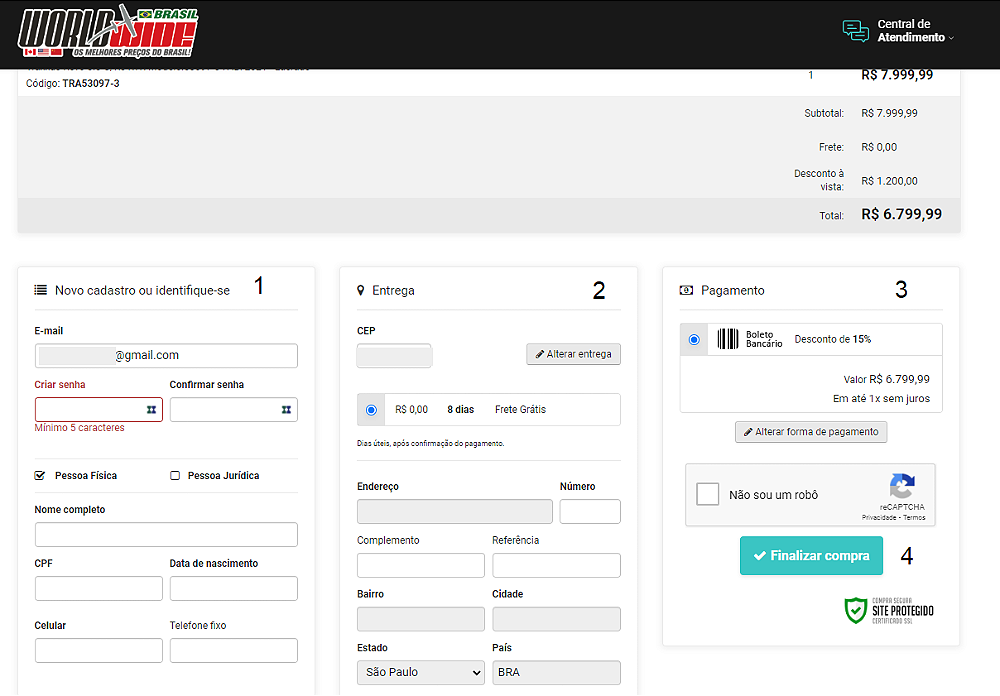This screenshot has width=1000, height=696.
Task: Click the password manager icon in Criar senha
Action: point(151,410)
